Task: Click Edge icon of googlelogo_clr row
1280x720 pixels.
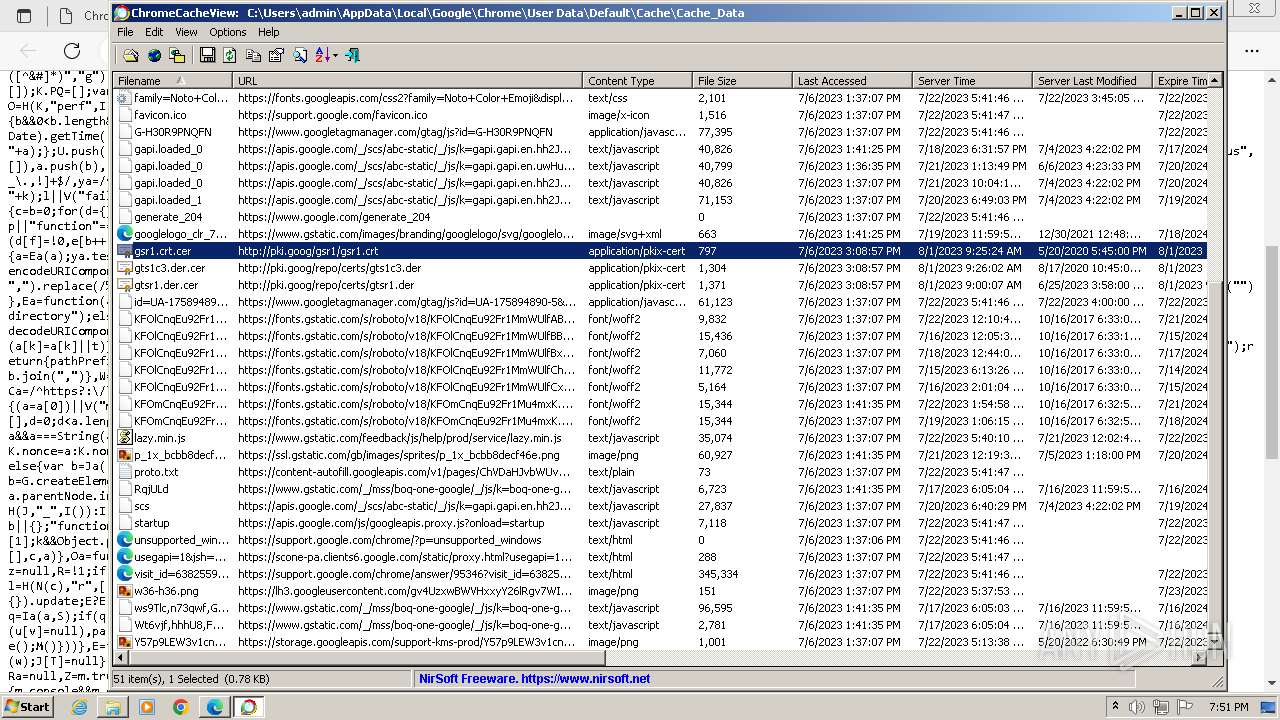Action: click(x=124, y=234)
